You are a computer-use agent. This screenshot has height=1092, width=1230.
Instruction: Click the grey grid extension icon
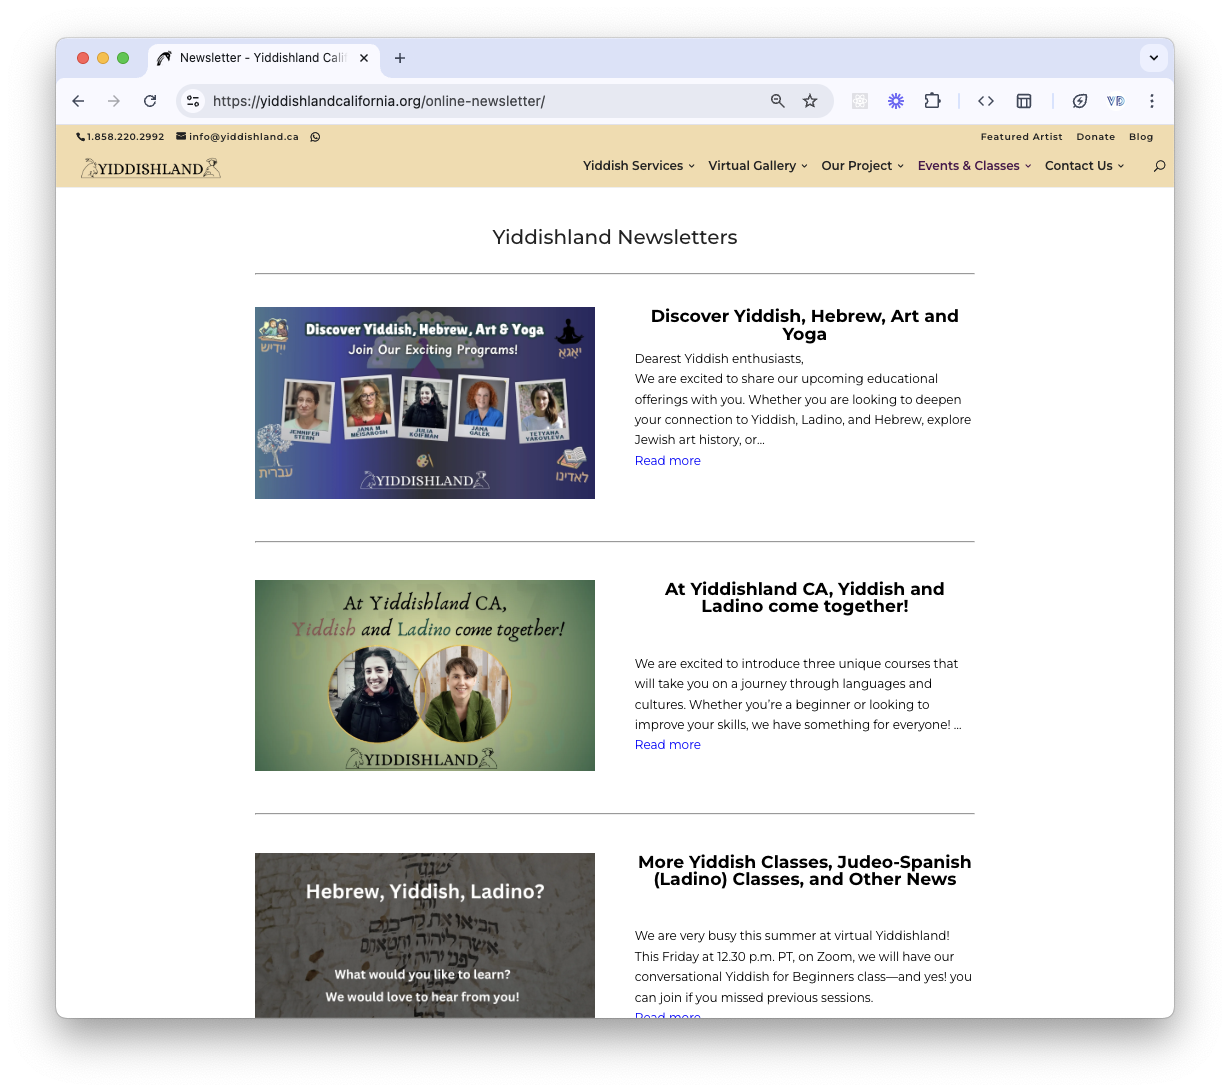pos(860,101)
